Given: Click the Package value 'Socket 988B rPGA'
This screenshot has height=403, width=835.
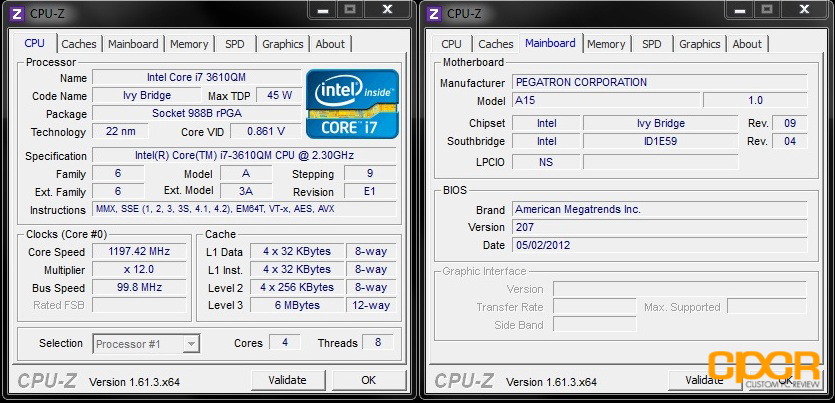Looking at the screenshot, I should coord(197,113).
